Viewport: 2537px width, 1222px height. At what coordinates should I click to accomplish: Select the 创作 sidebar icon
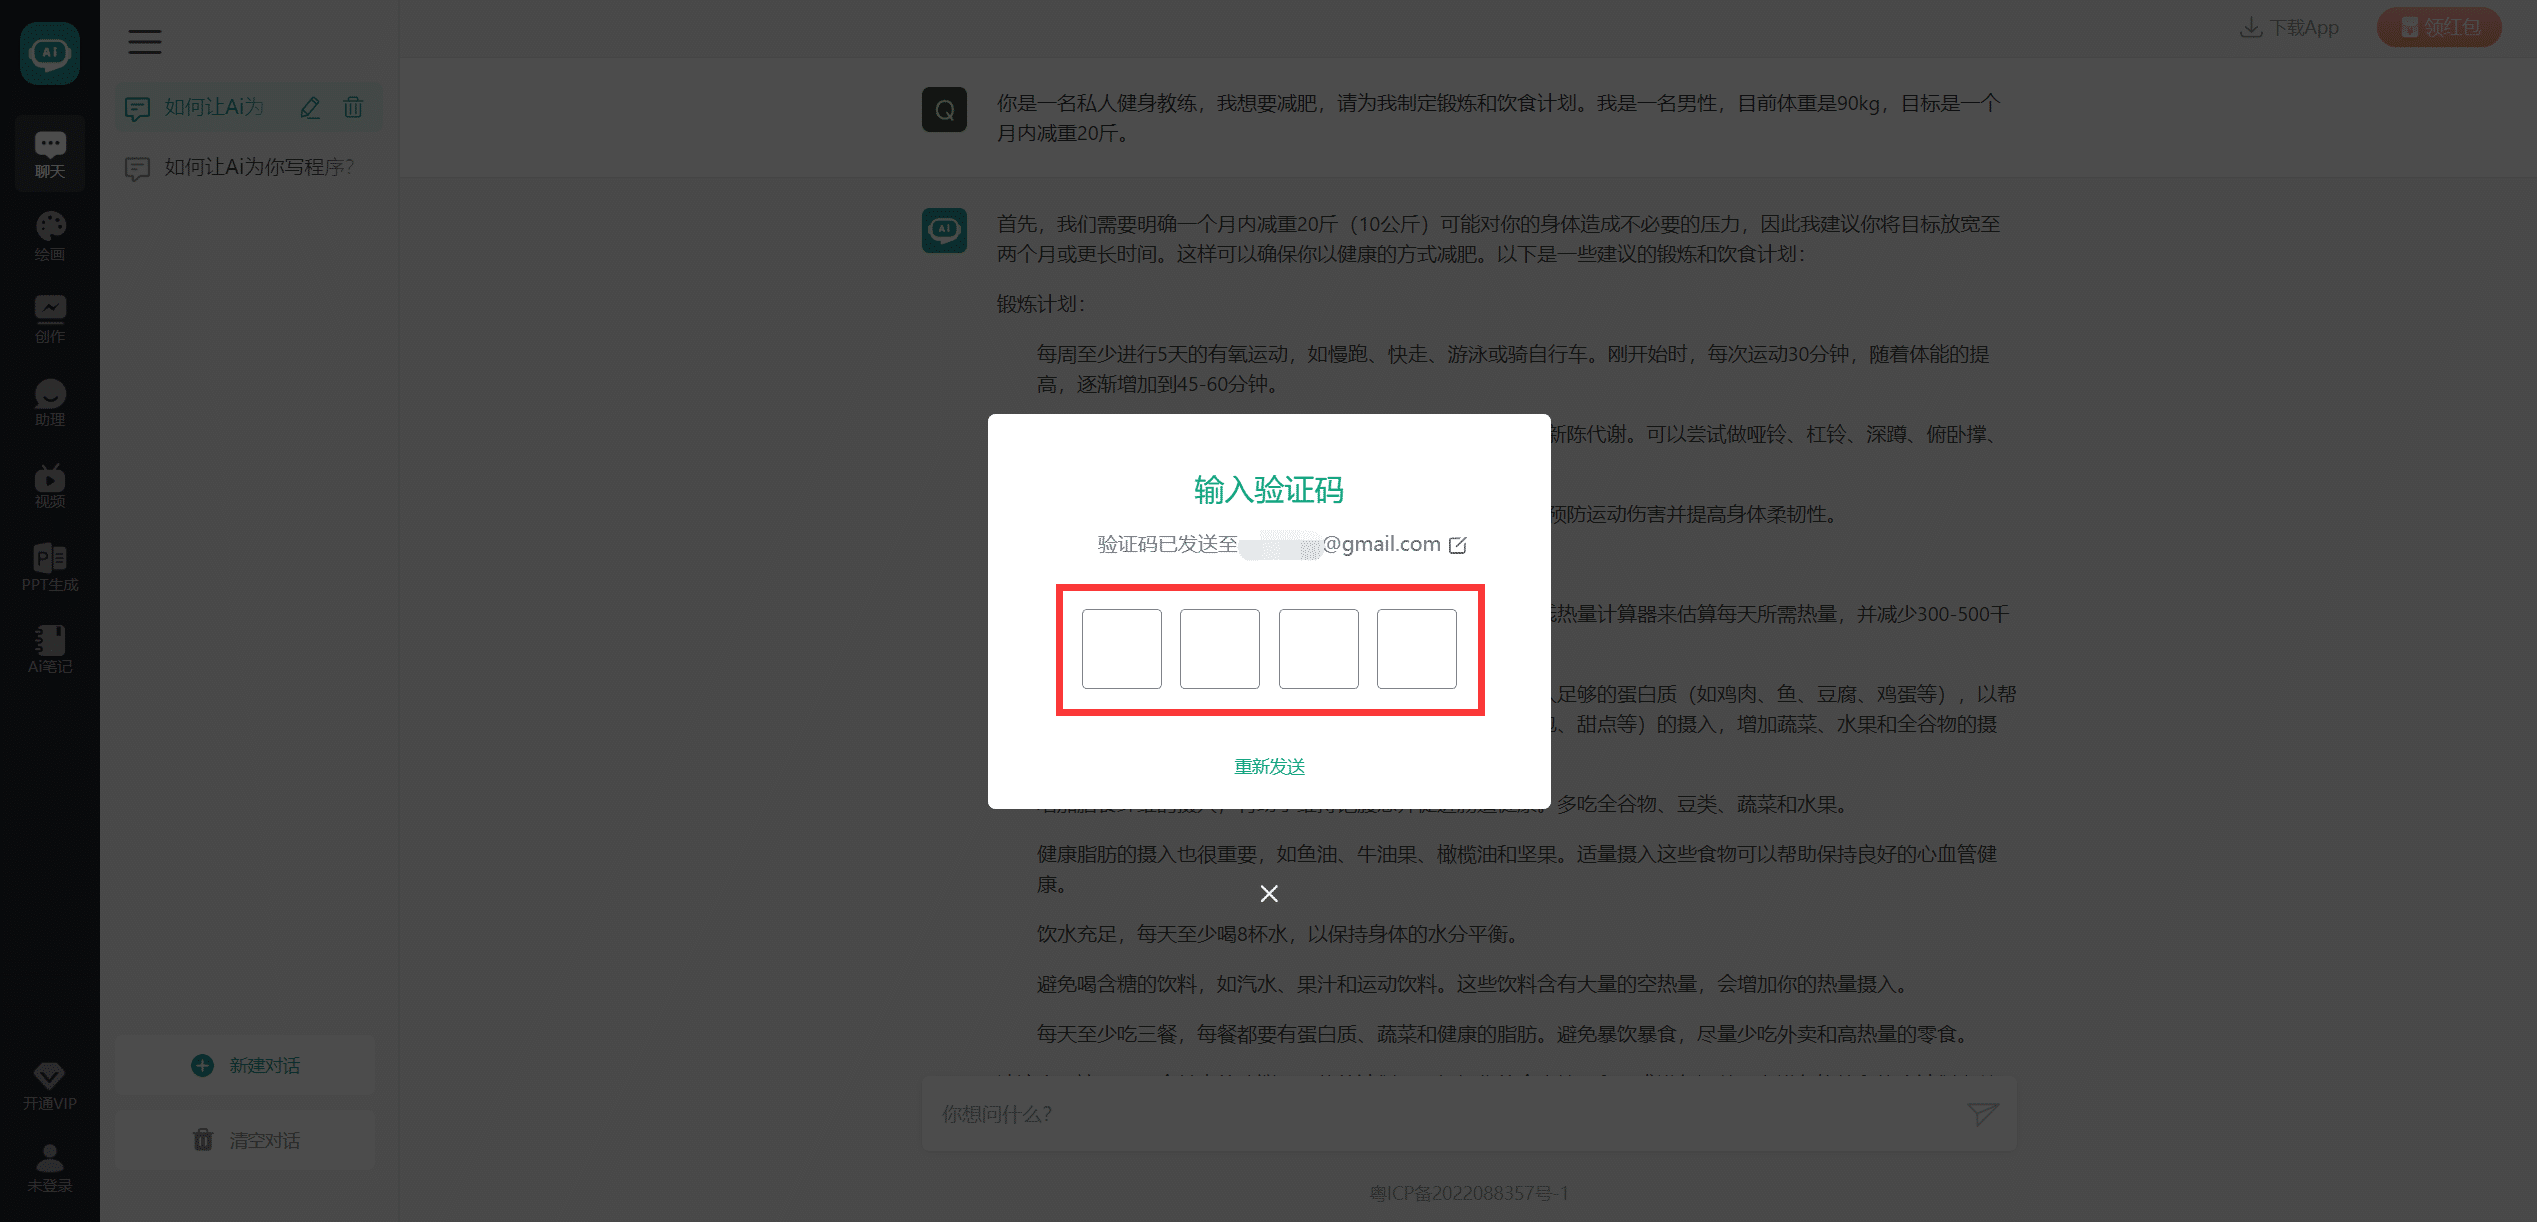[50, 318]
